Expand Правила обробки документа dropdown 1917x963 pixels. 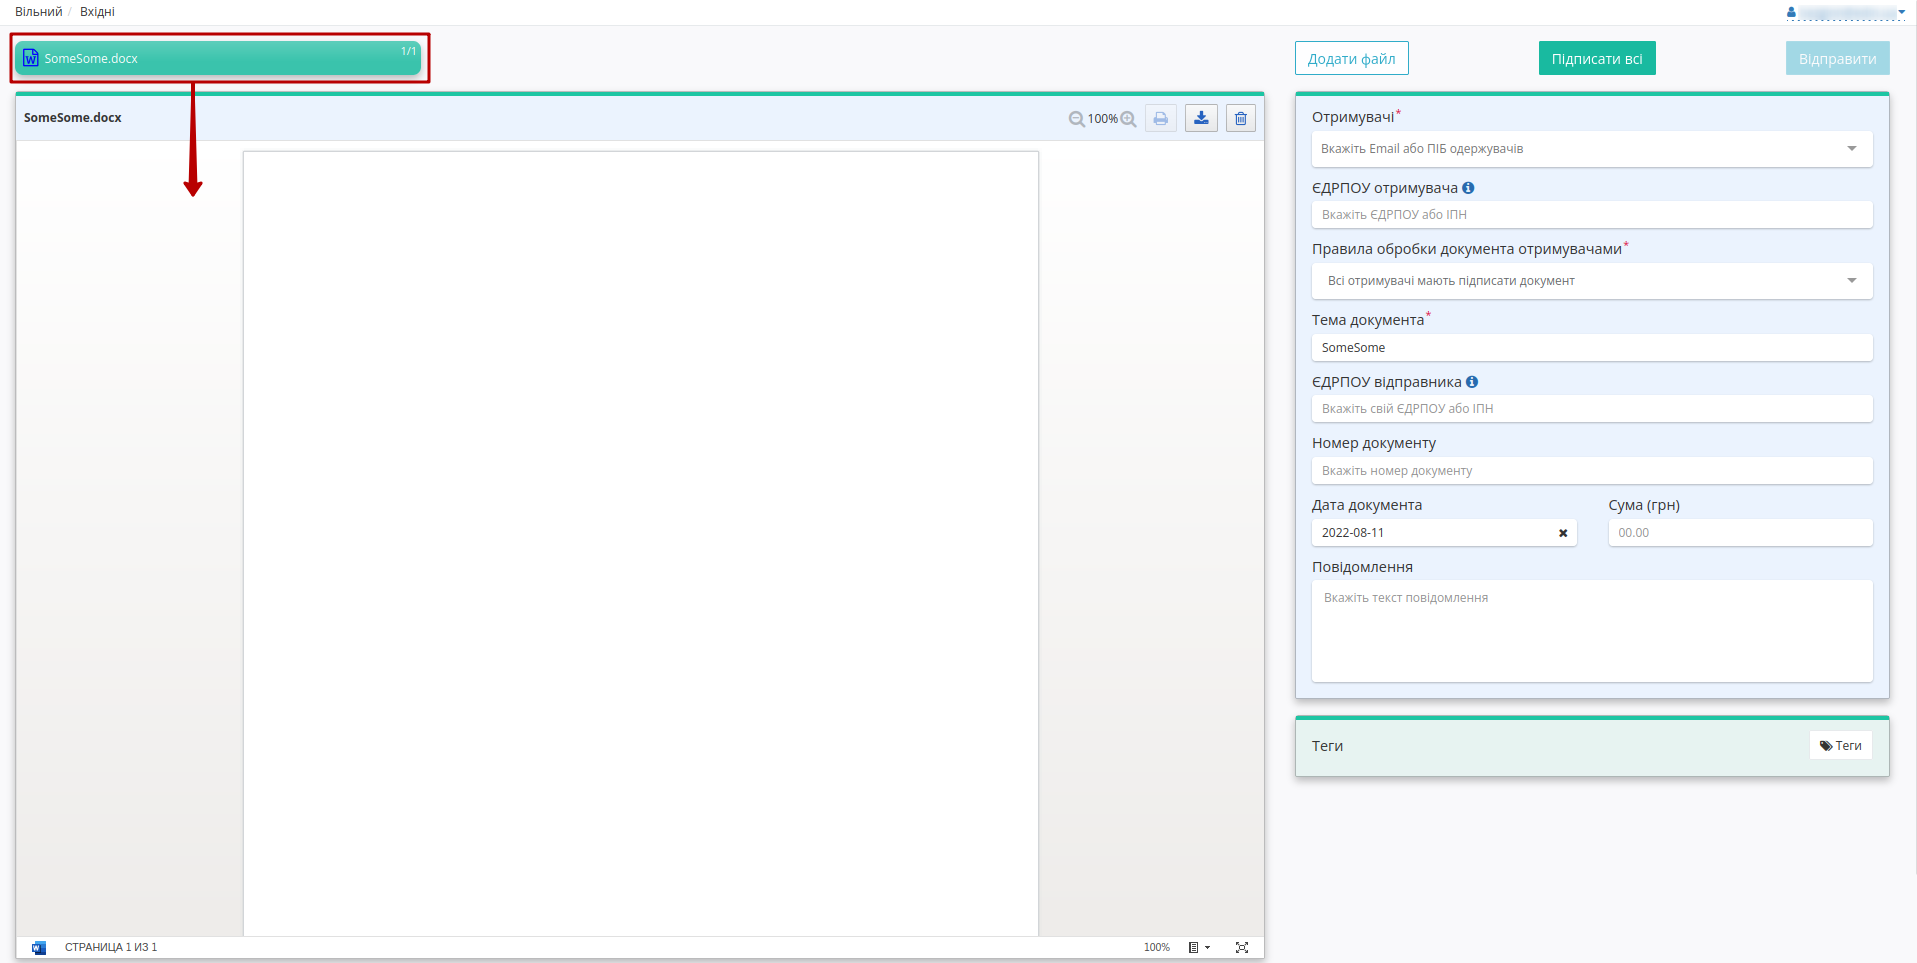pyautogui.click(x=1592, y=281)
